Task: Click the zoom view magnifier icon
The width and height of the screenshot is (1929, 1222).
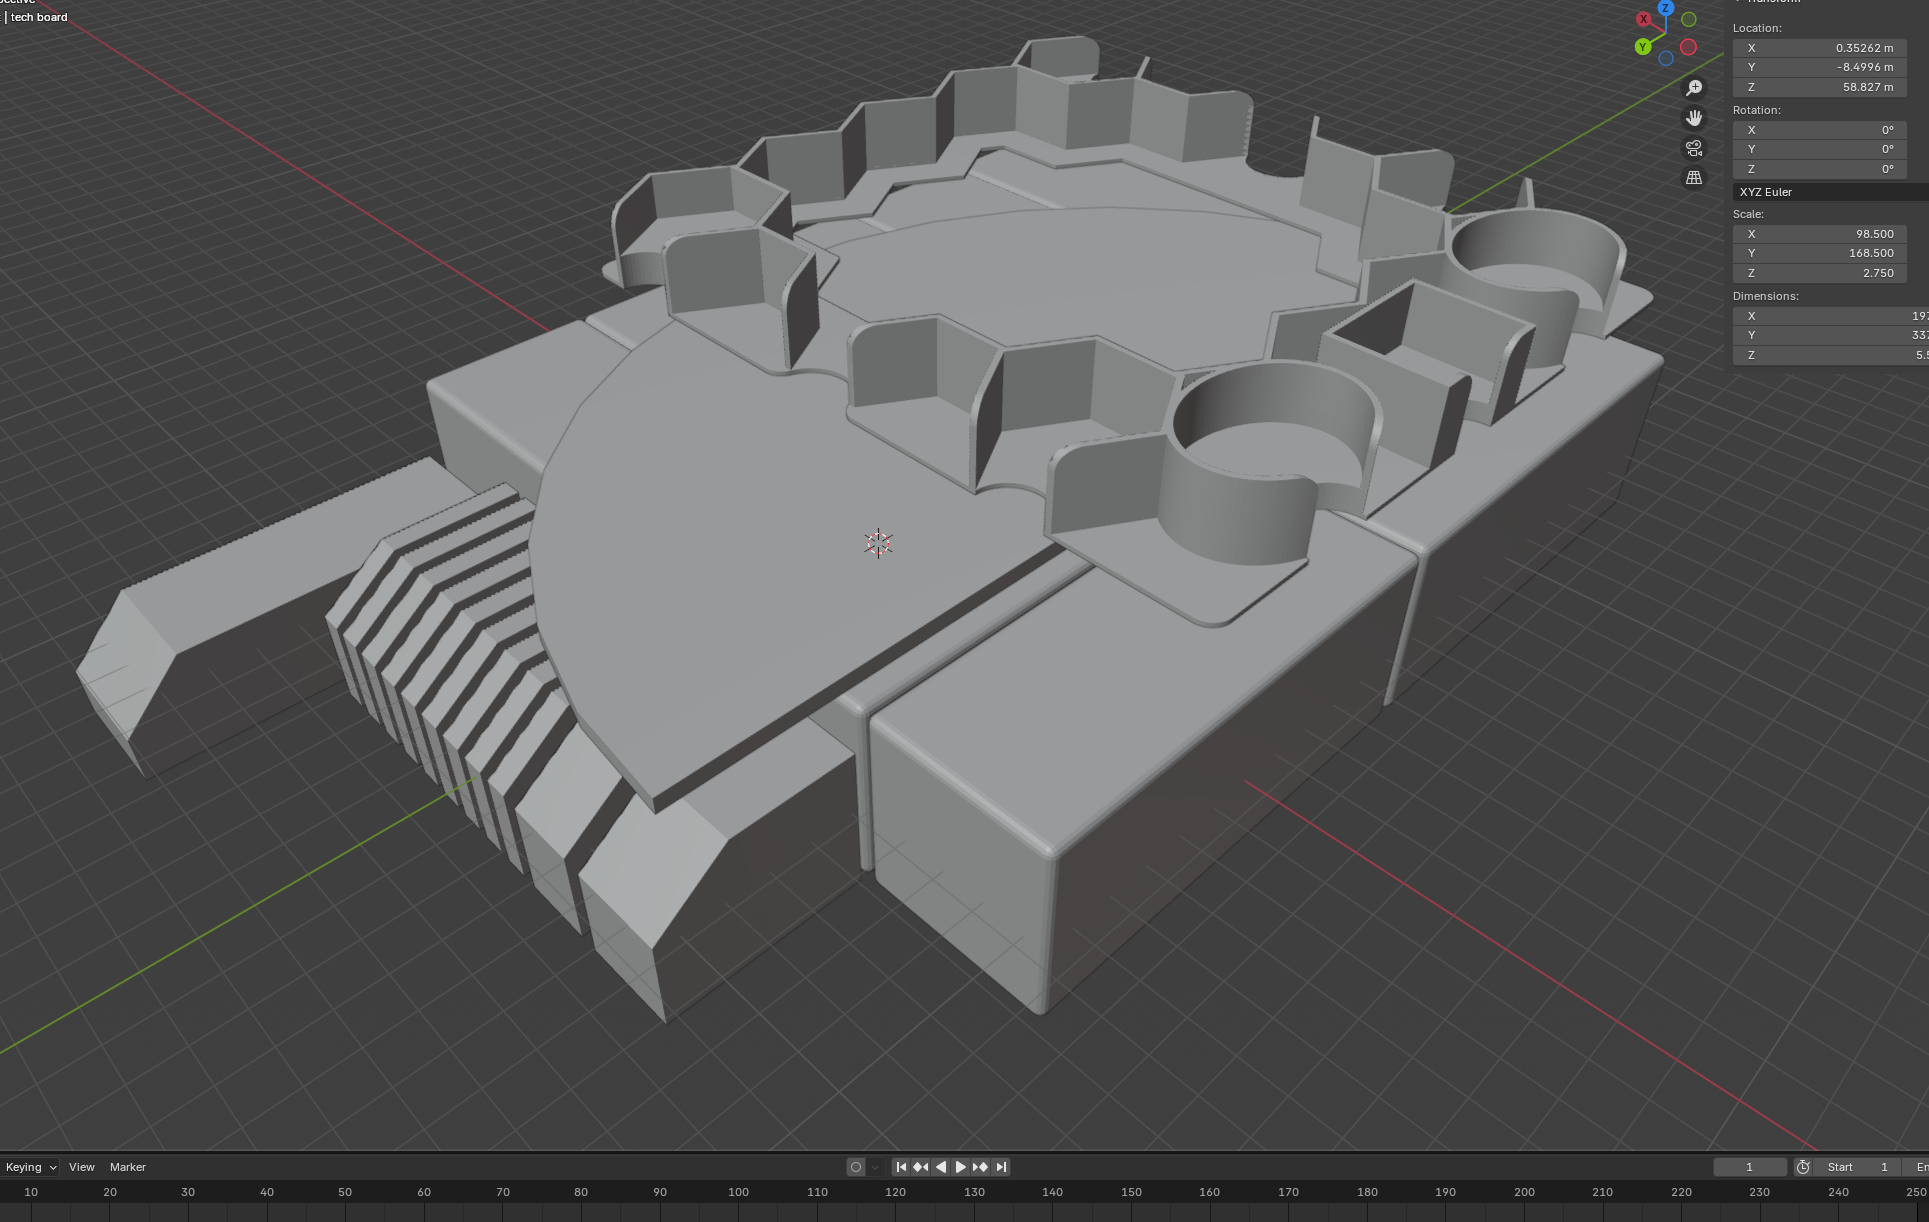Action: [1694, 88]
